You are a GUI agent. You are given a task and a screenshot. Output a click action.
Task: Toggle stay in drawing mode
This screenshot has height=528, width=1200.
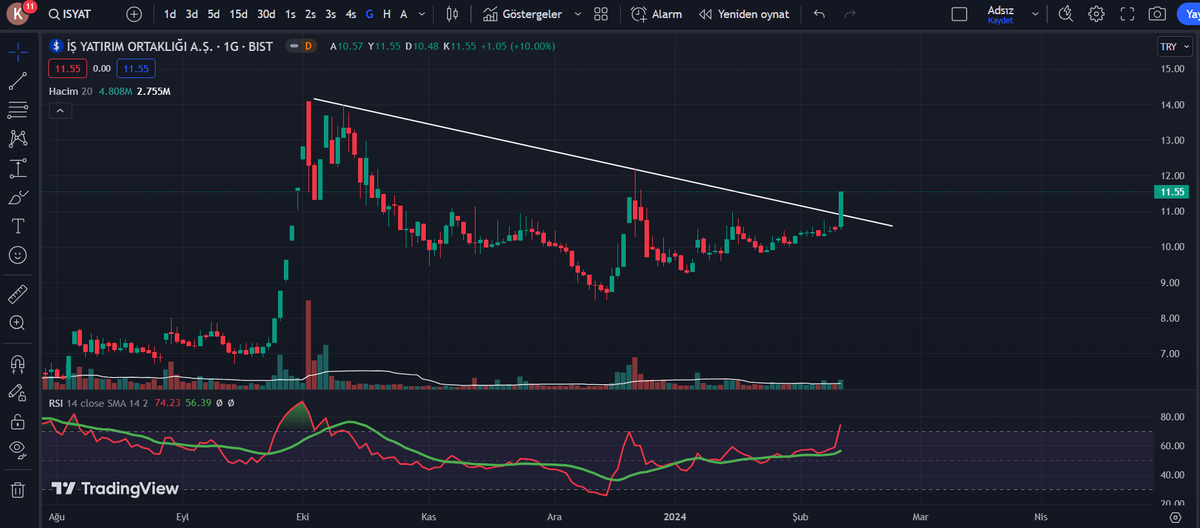click(17, 392)
